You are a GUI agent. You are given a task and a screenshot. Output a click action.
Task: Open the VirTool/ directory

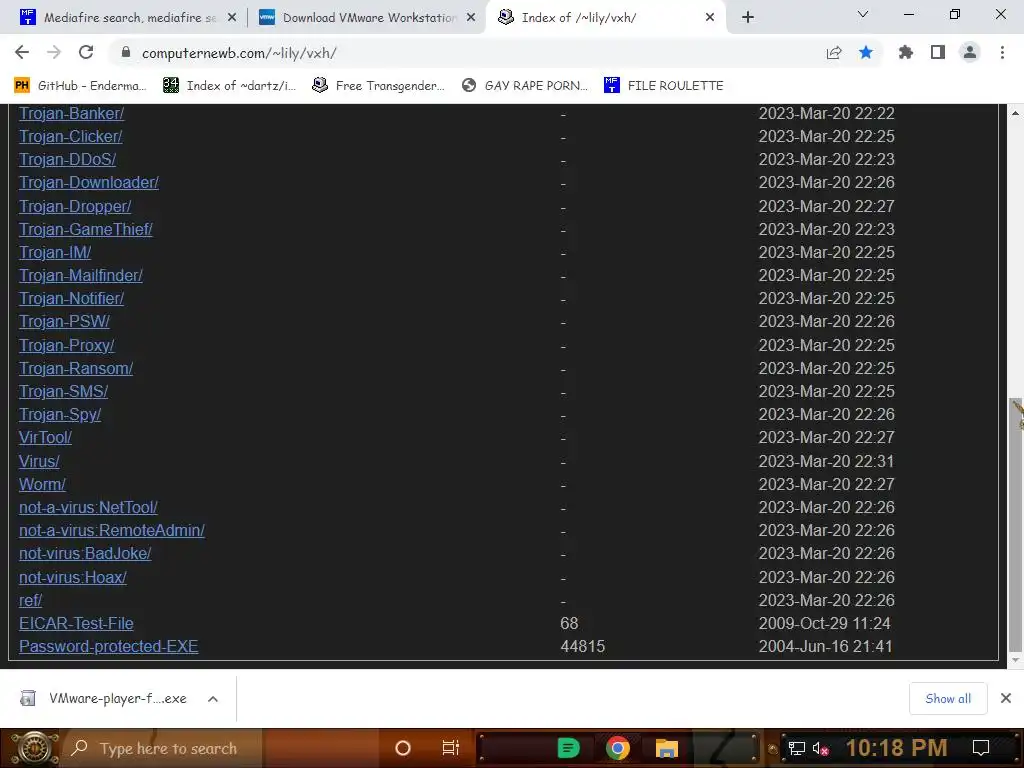tap(45, 437)
